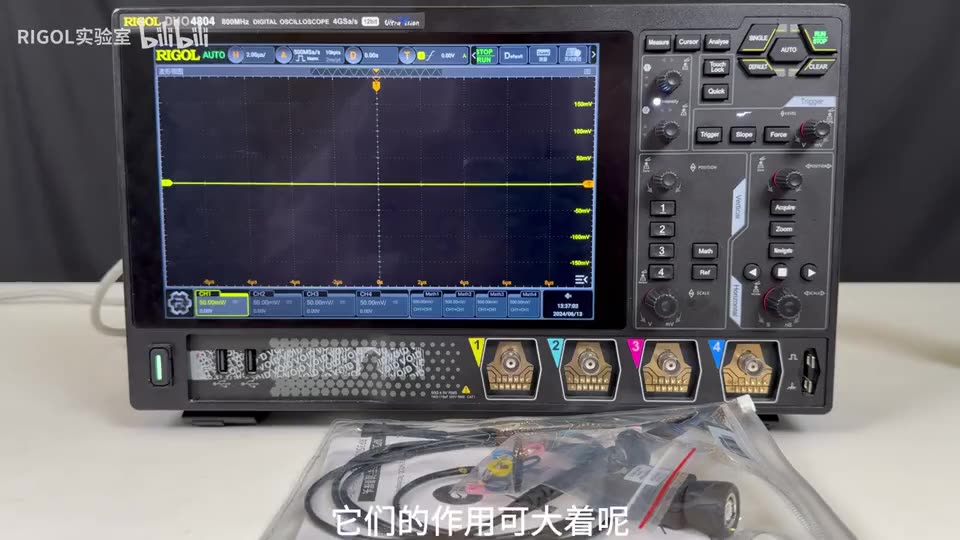Tap the yellow trigger position marker
The width and height of the screenshot is (960, 540).
click(x=376, y=86)
